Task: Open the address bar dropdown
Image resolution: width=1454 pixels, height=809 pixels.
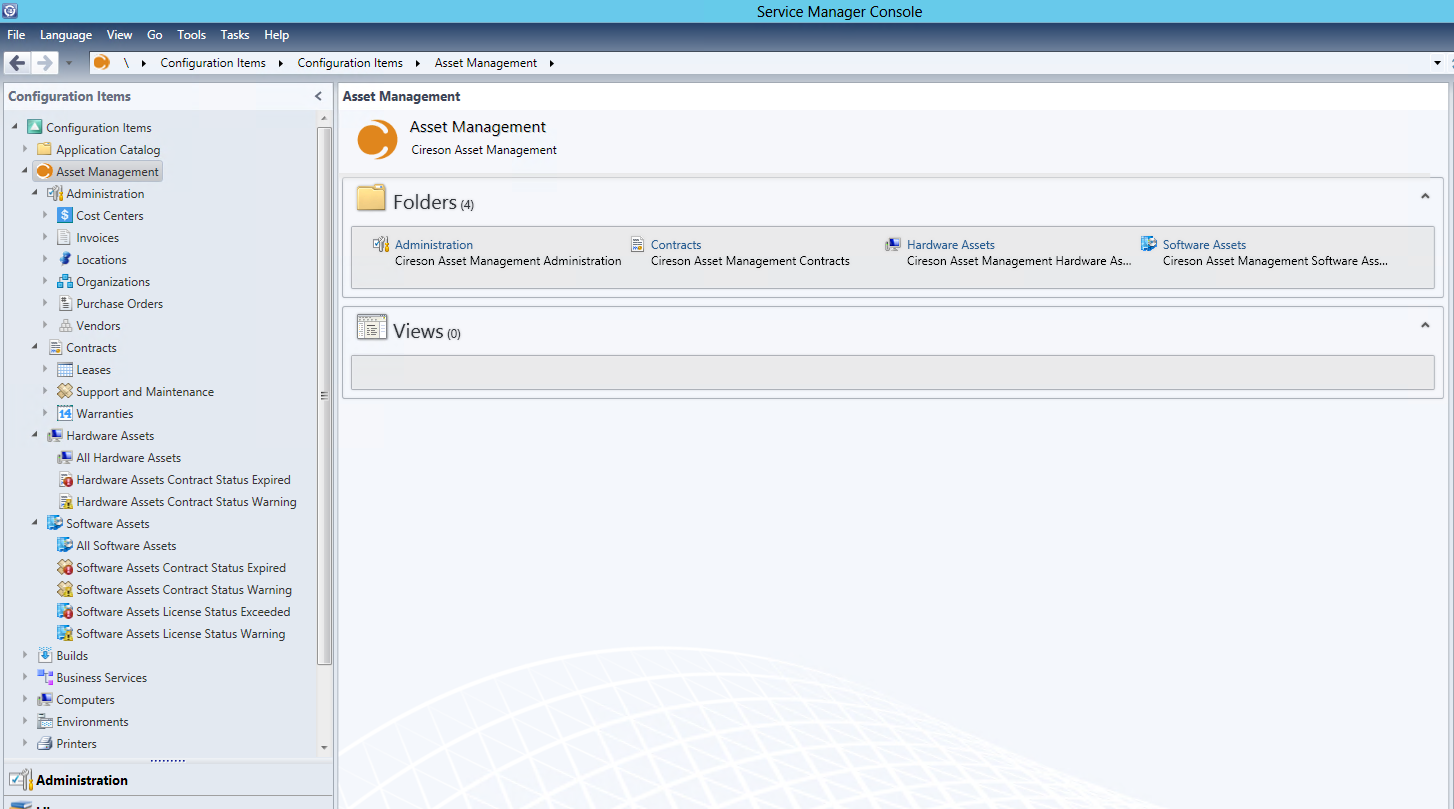Action: click(x=1437, y=63)
